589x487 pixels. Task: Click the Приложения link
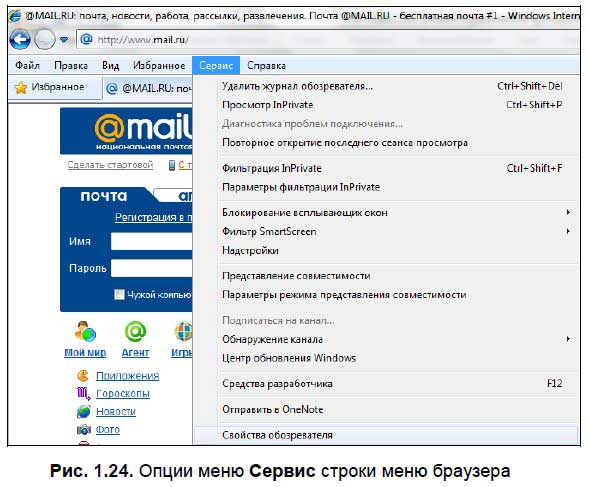point(127,376)
